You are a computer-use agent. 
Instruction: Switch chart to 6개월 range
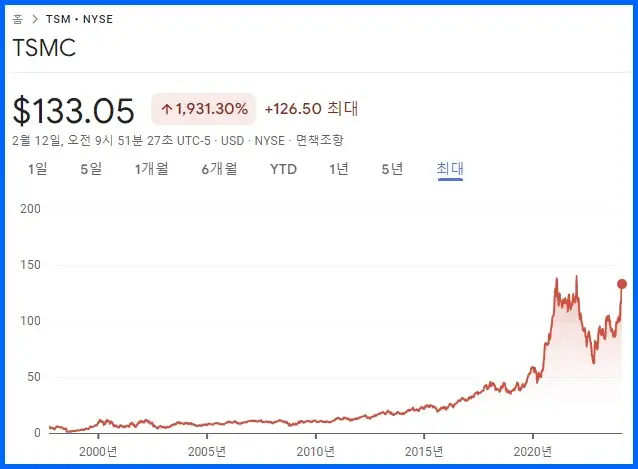(219, 168)
